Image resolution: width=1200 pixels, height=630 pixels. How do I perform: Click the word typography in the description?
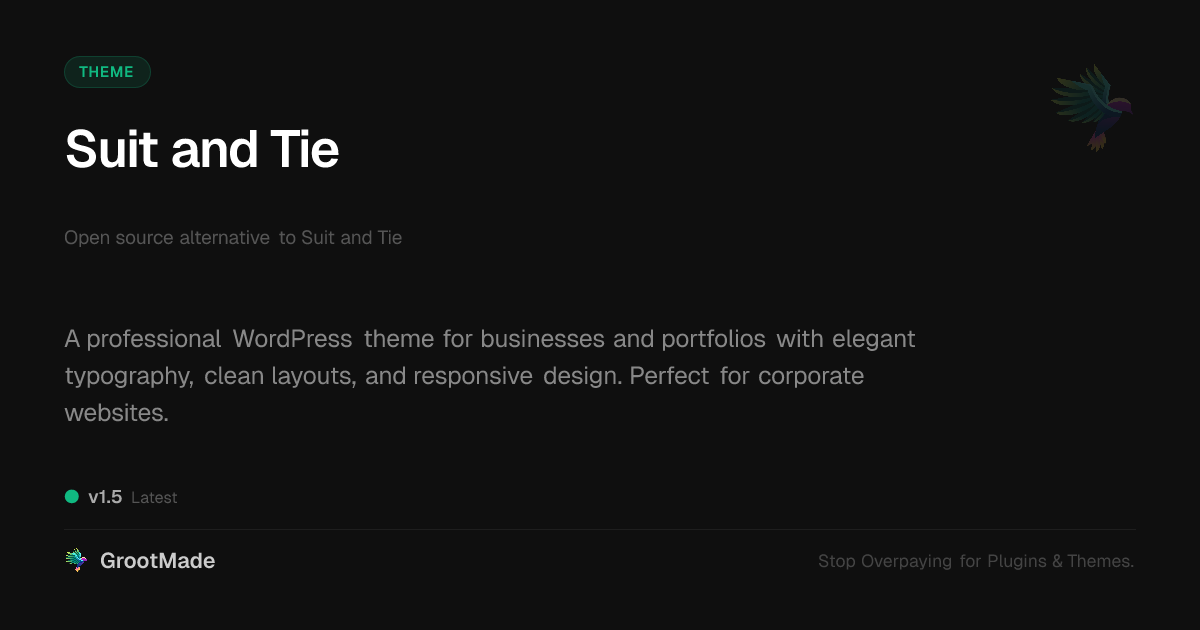[128, 376]
